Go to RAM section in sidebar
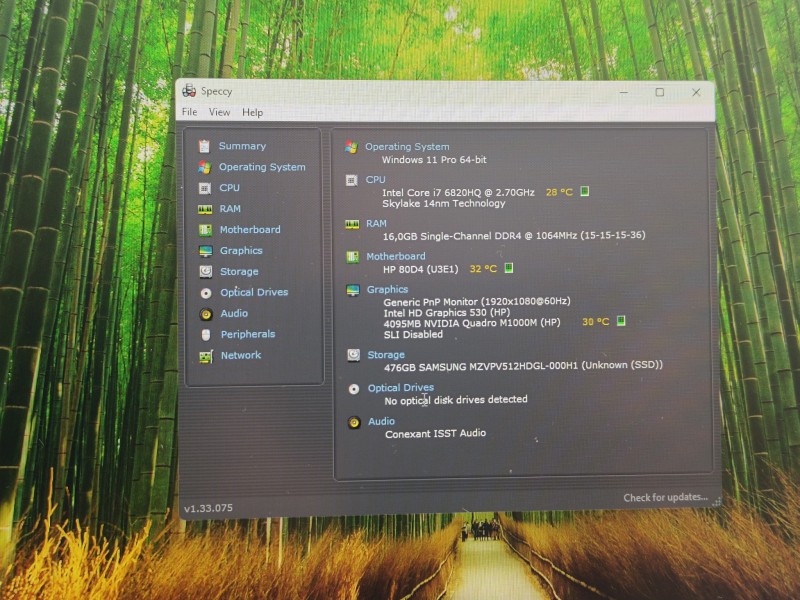800x600 pixels. (230, 209)
